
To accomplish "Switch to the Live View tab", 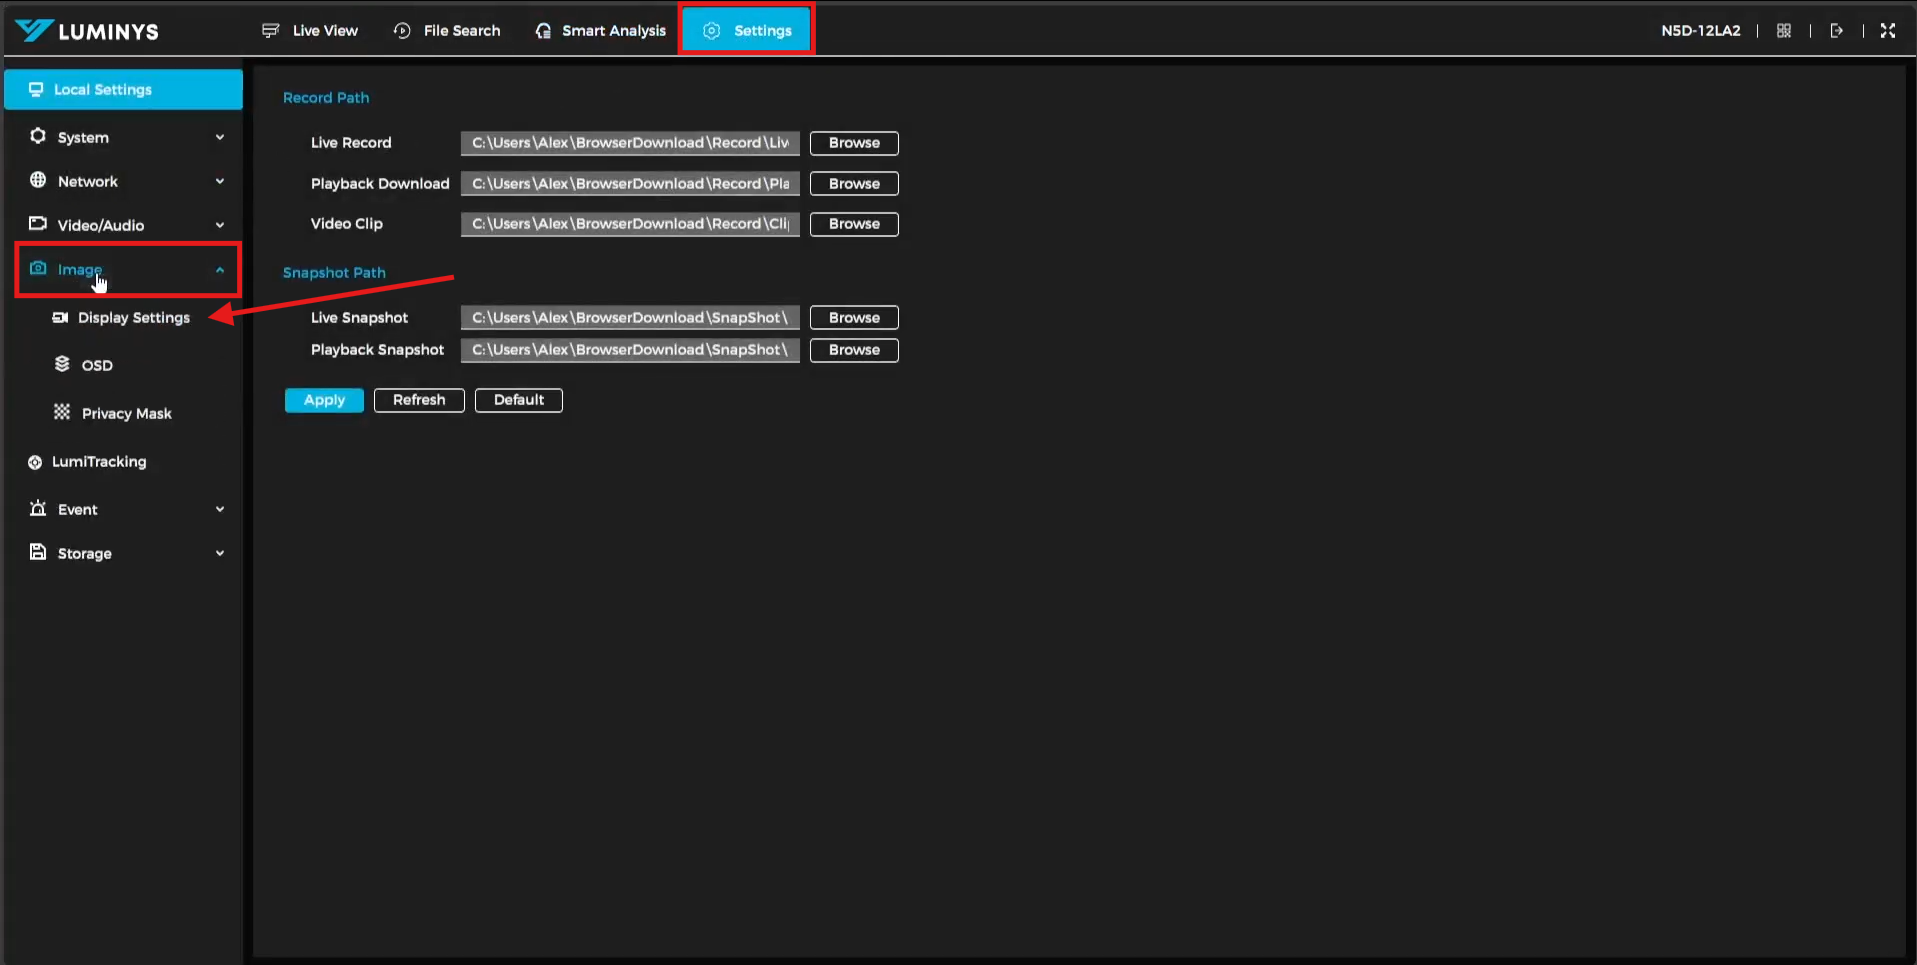I will 310,31.
